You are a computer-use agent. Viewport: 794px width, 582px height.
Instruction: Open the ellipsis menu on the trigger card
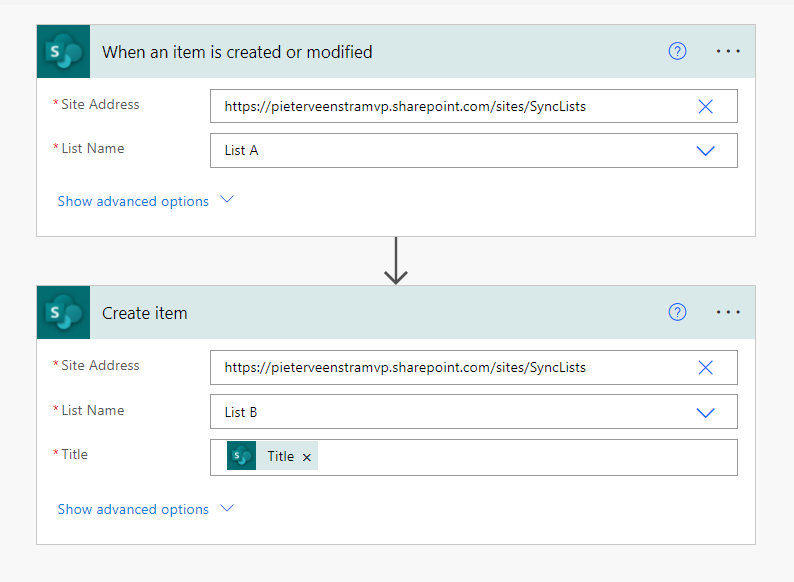728,51
